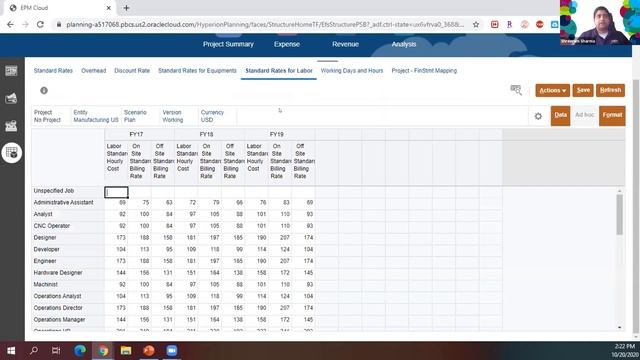Screen dimensions: 640x360
Task: Open the taskbar search icon
Action: pyautogui.click(x=34, y=351)
